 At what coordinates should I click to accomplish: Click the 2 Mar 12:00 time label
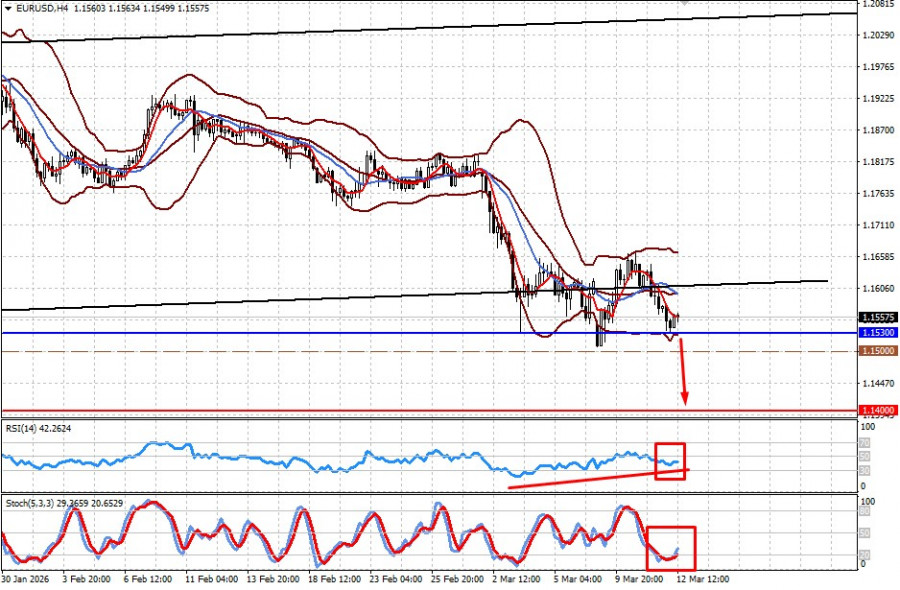click(516, 579)
